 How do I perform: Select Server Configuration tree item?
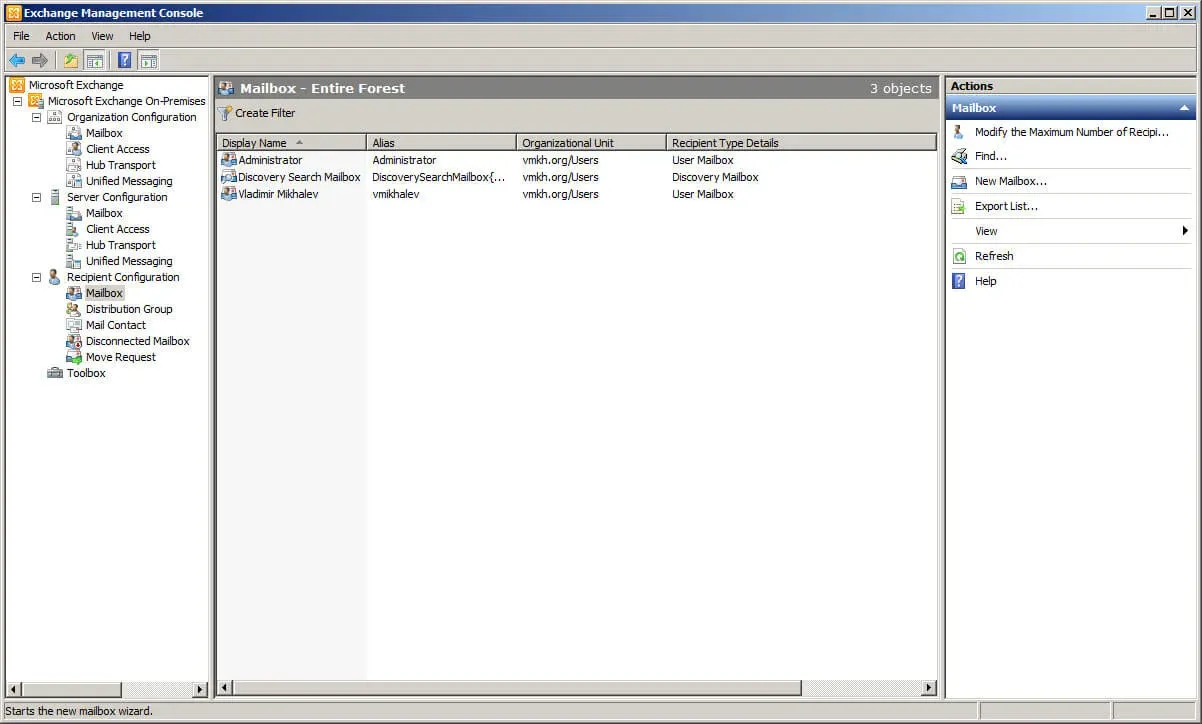click(x=117, y=197)
